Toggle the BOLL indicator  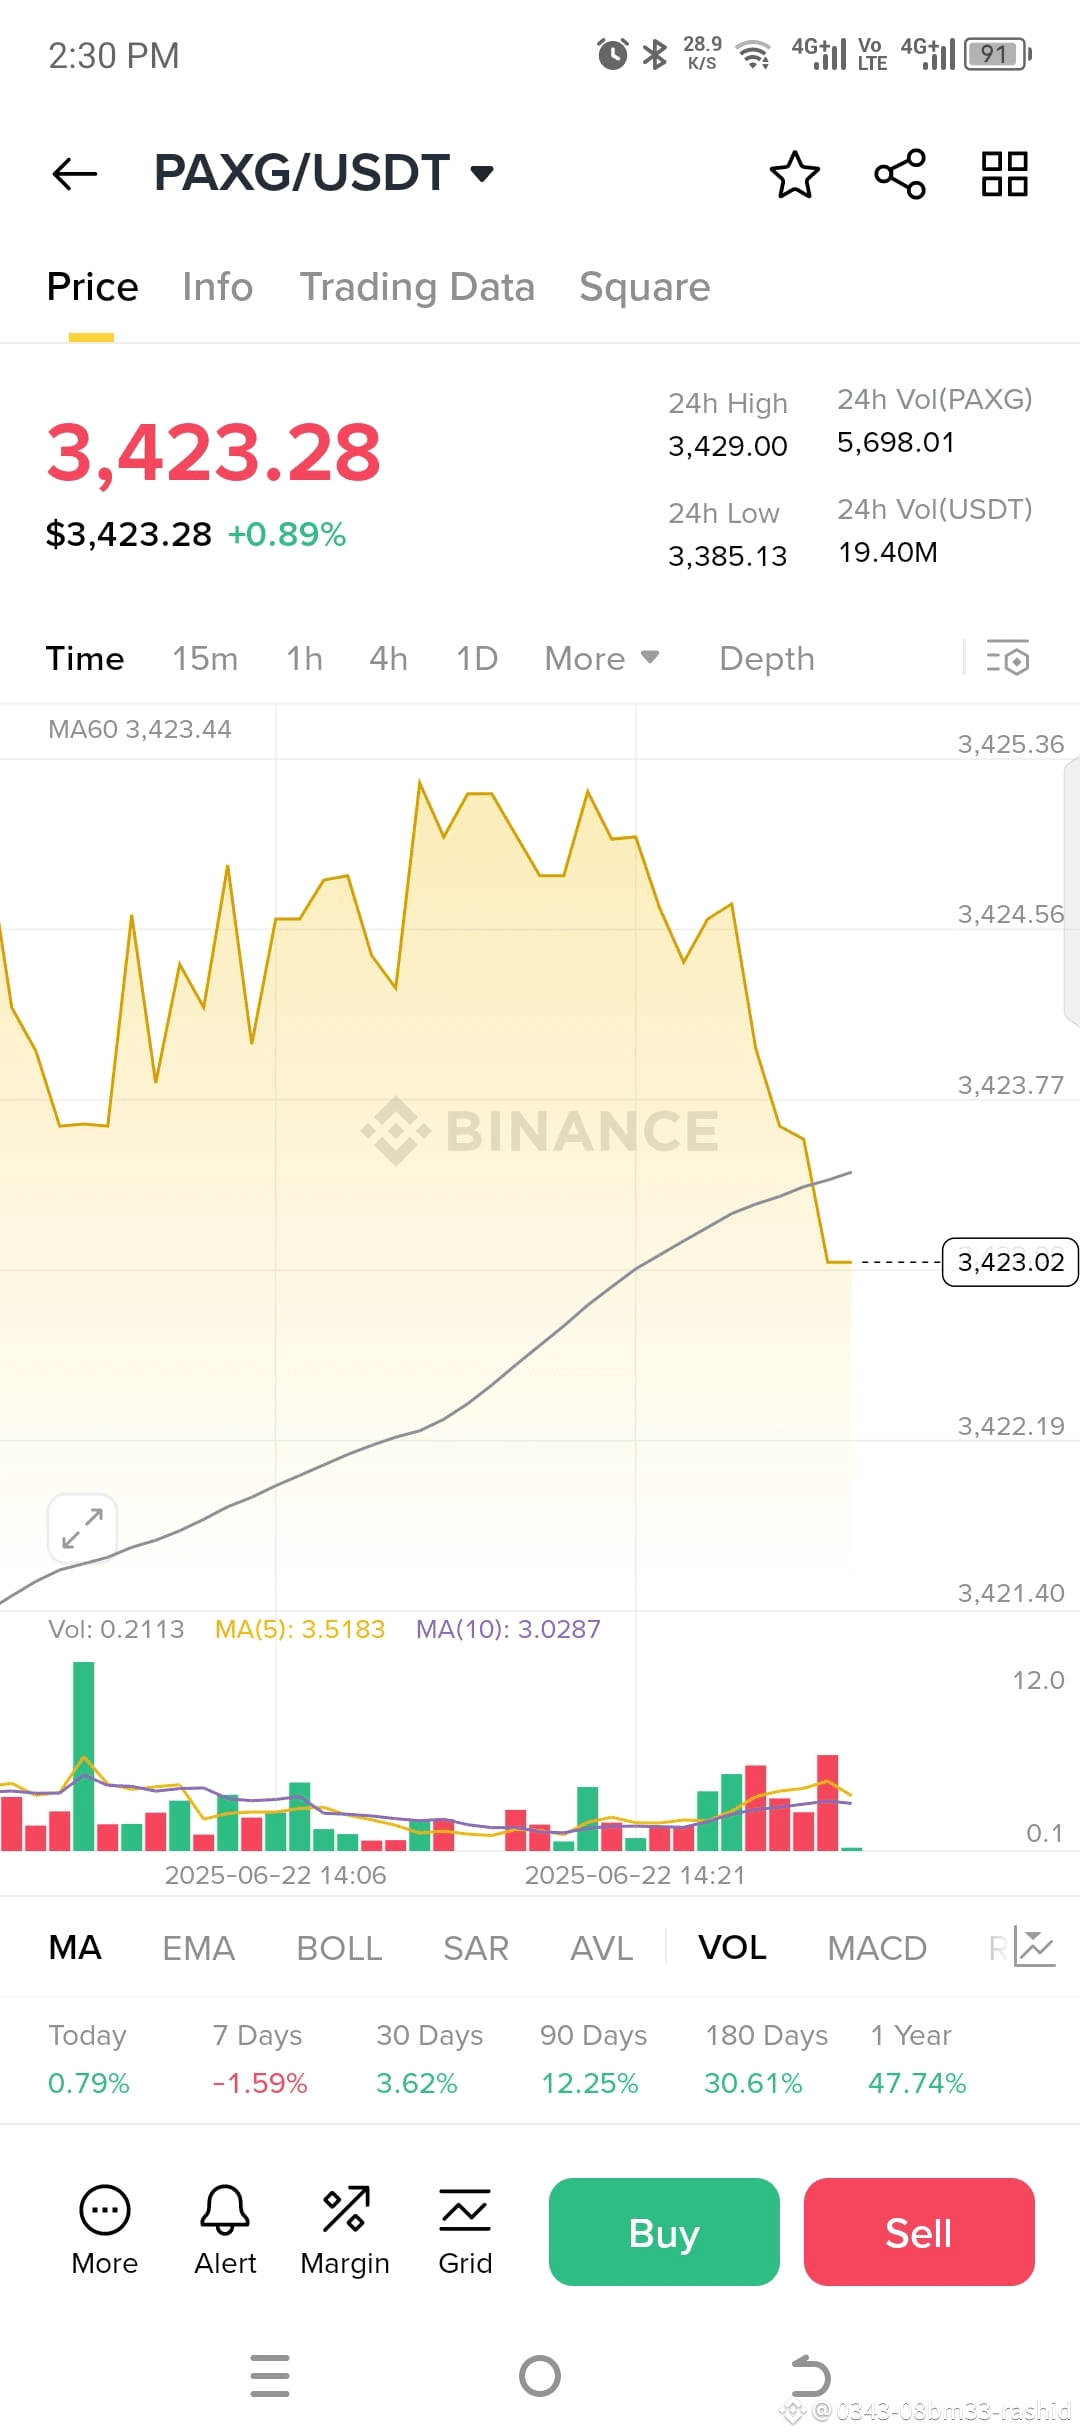(x=339, y=1948)
